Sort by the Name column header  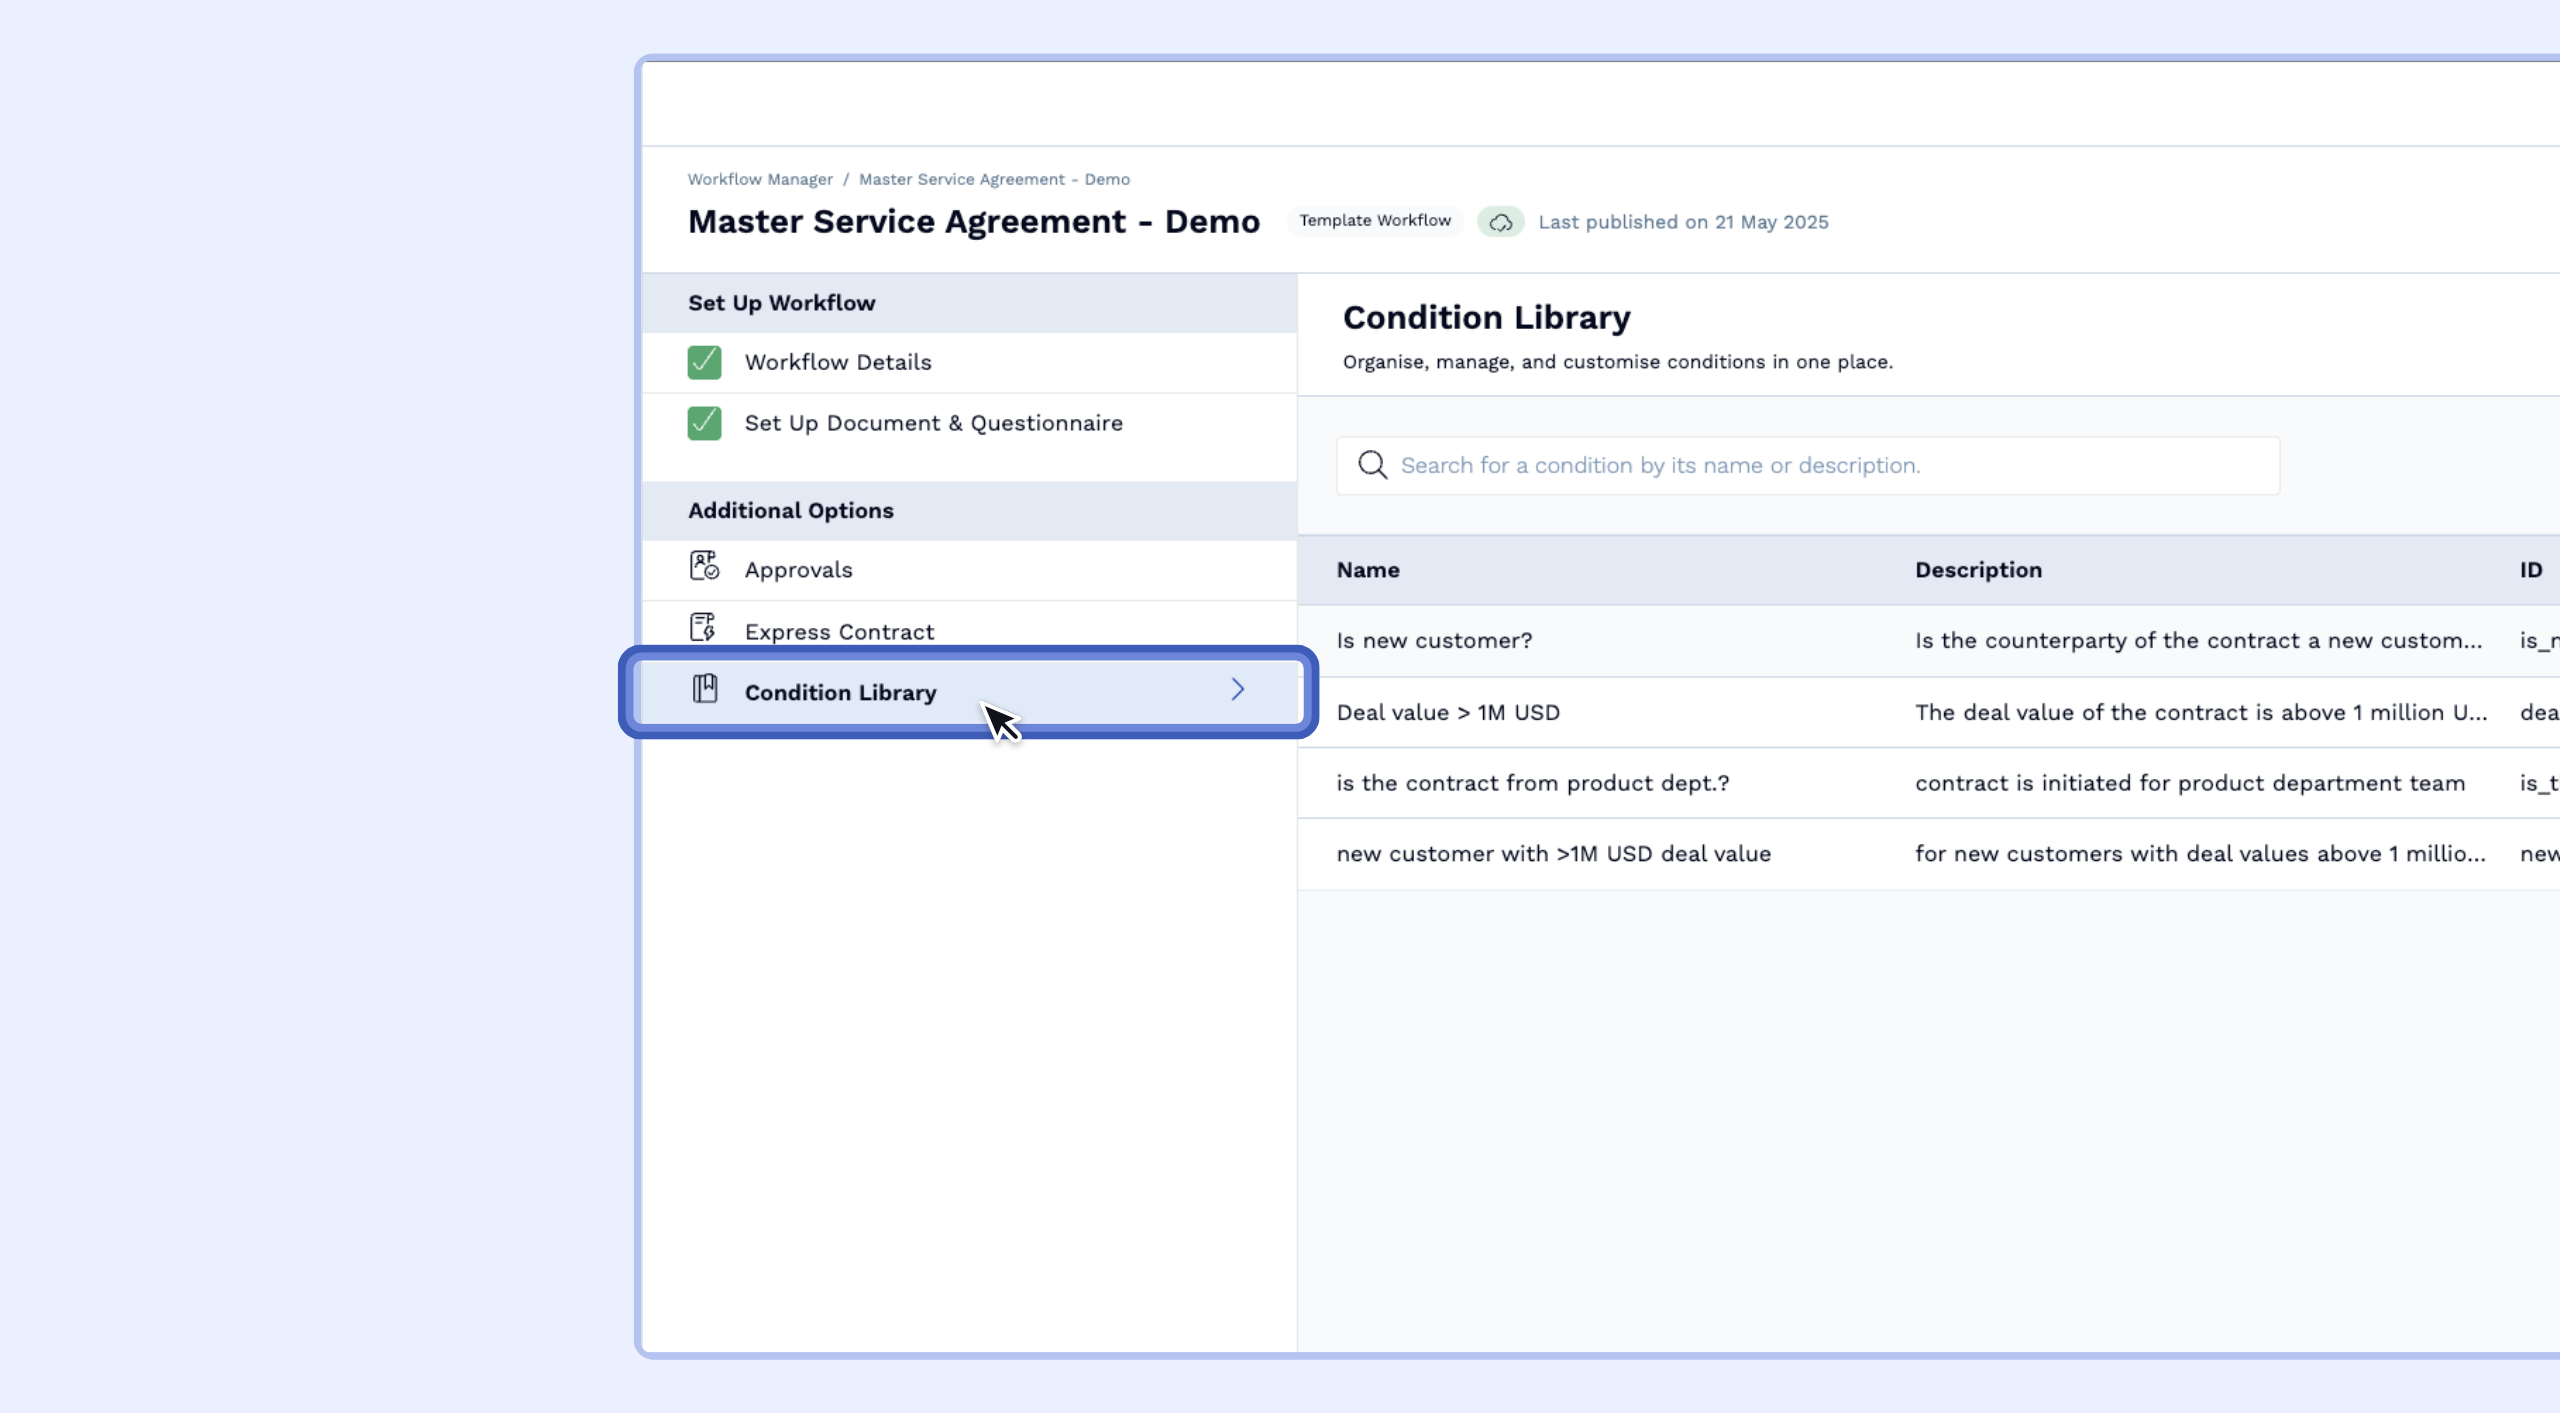1367,570
